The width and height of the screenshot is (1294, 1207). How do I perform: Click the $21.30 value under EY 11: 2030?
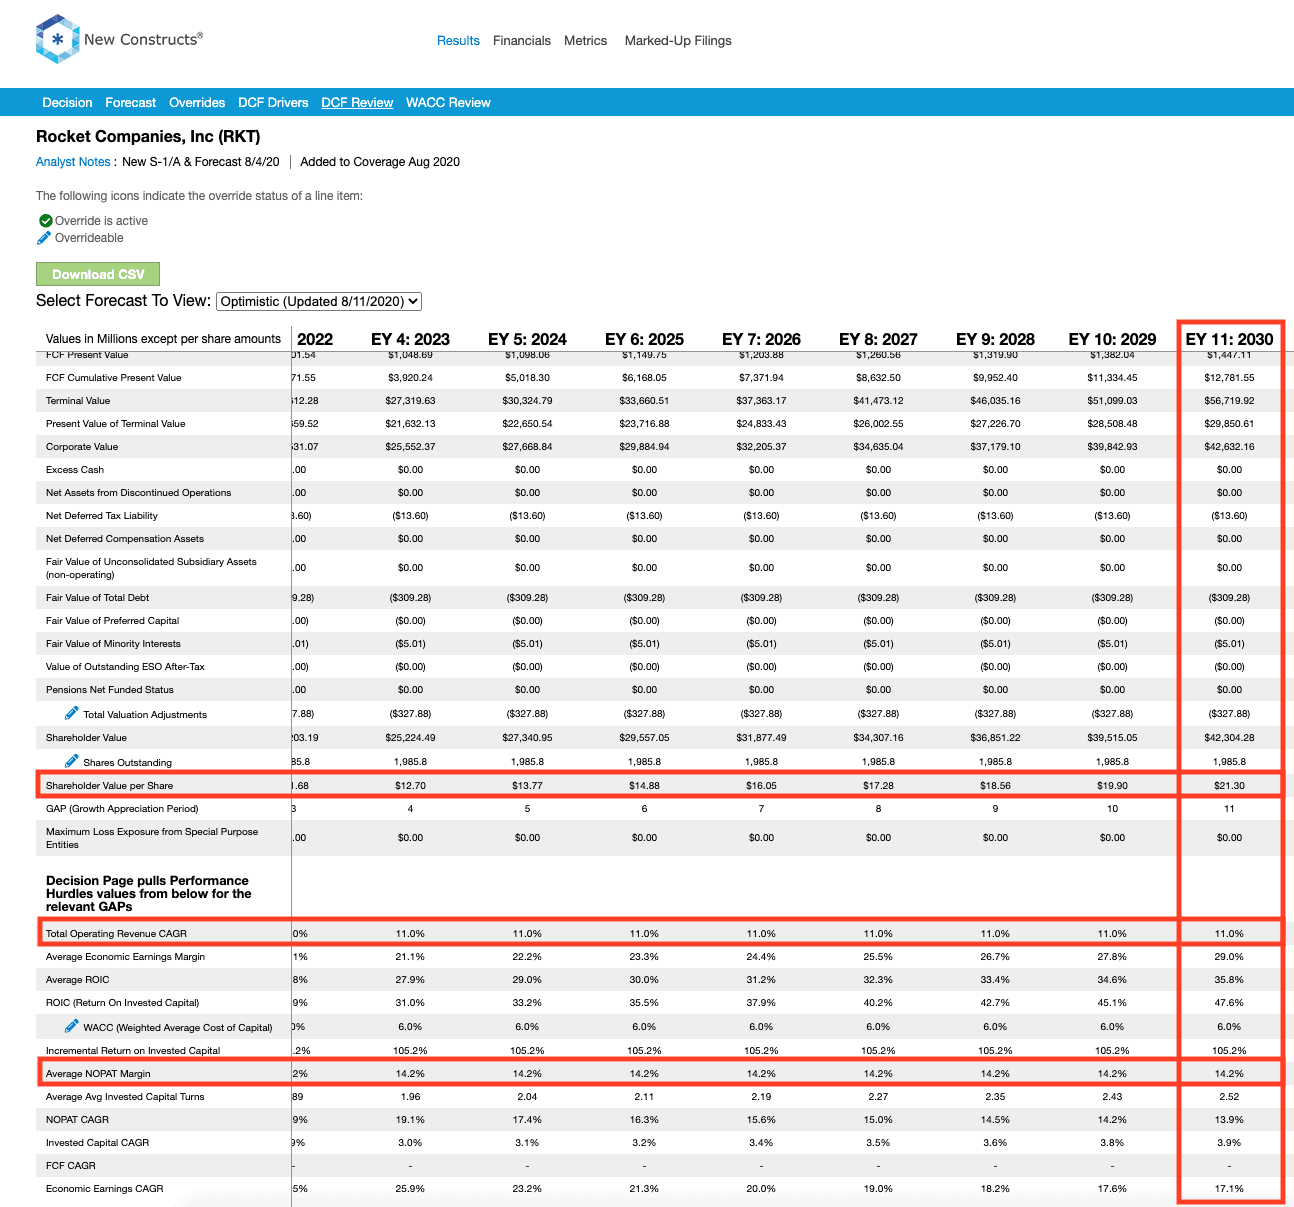tap(1229, 786)
